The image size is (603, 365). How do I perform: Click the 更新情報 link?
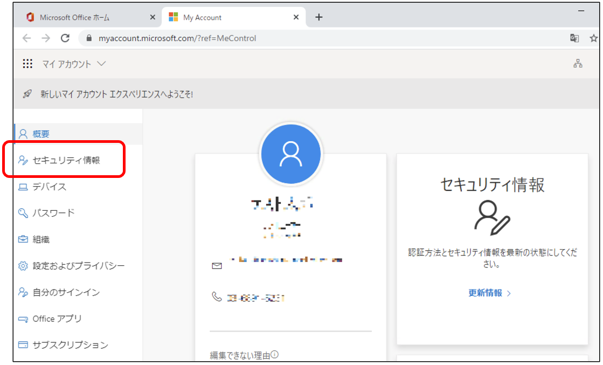485,293
